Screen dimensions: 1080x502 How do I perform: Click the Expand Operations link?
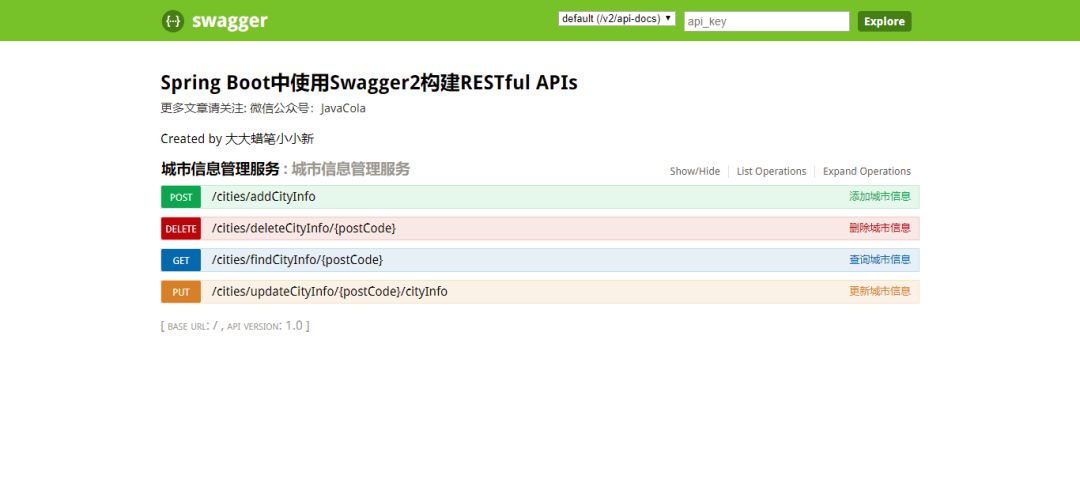(866, 171)
